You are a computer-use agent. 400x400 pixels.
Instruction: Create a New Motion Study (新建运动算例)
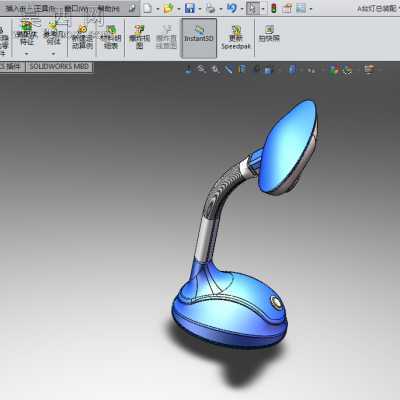click(82, 37)
